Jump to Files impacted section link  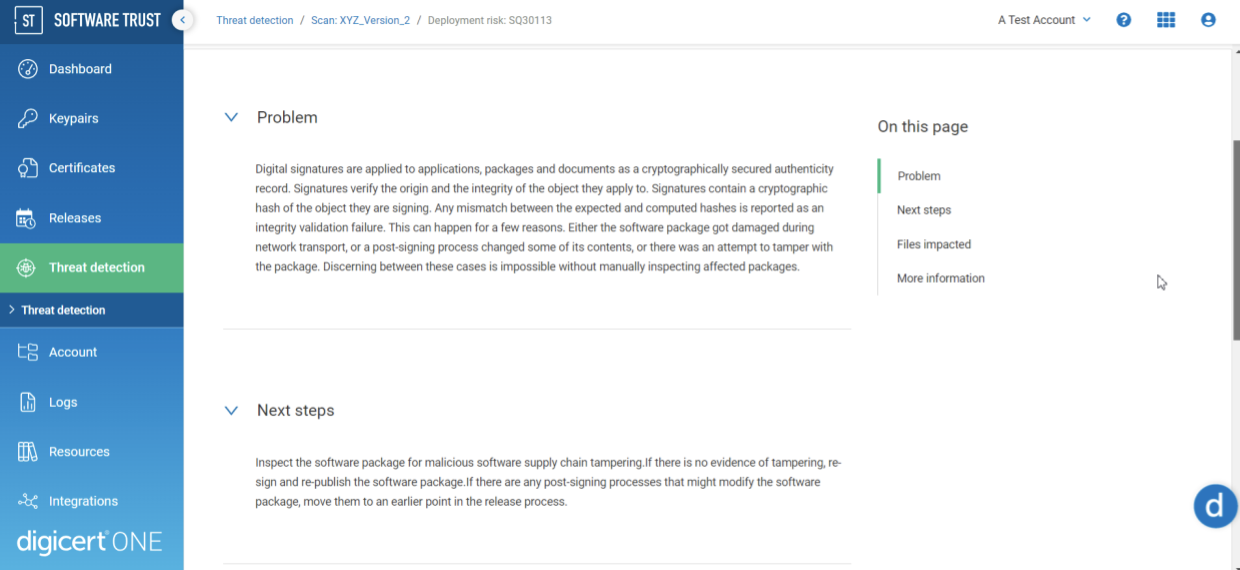pos(934,244)
